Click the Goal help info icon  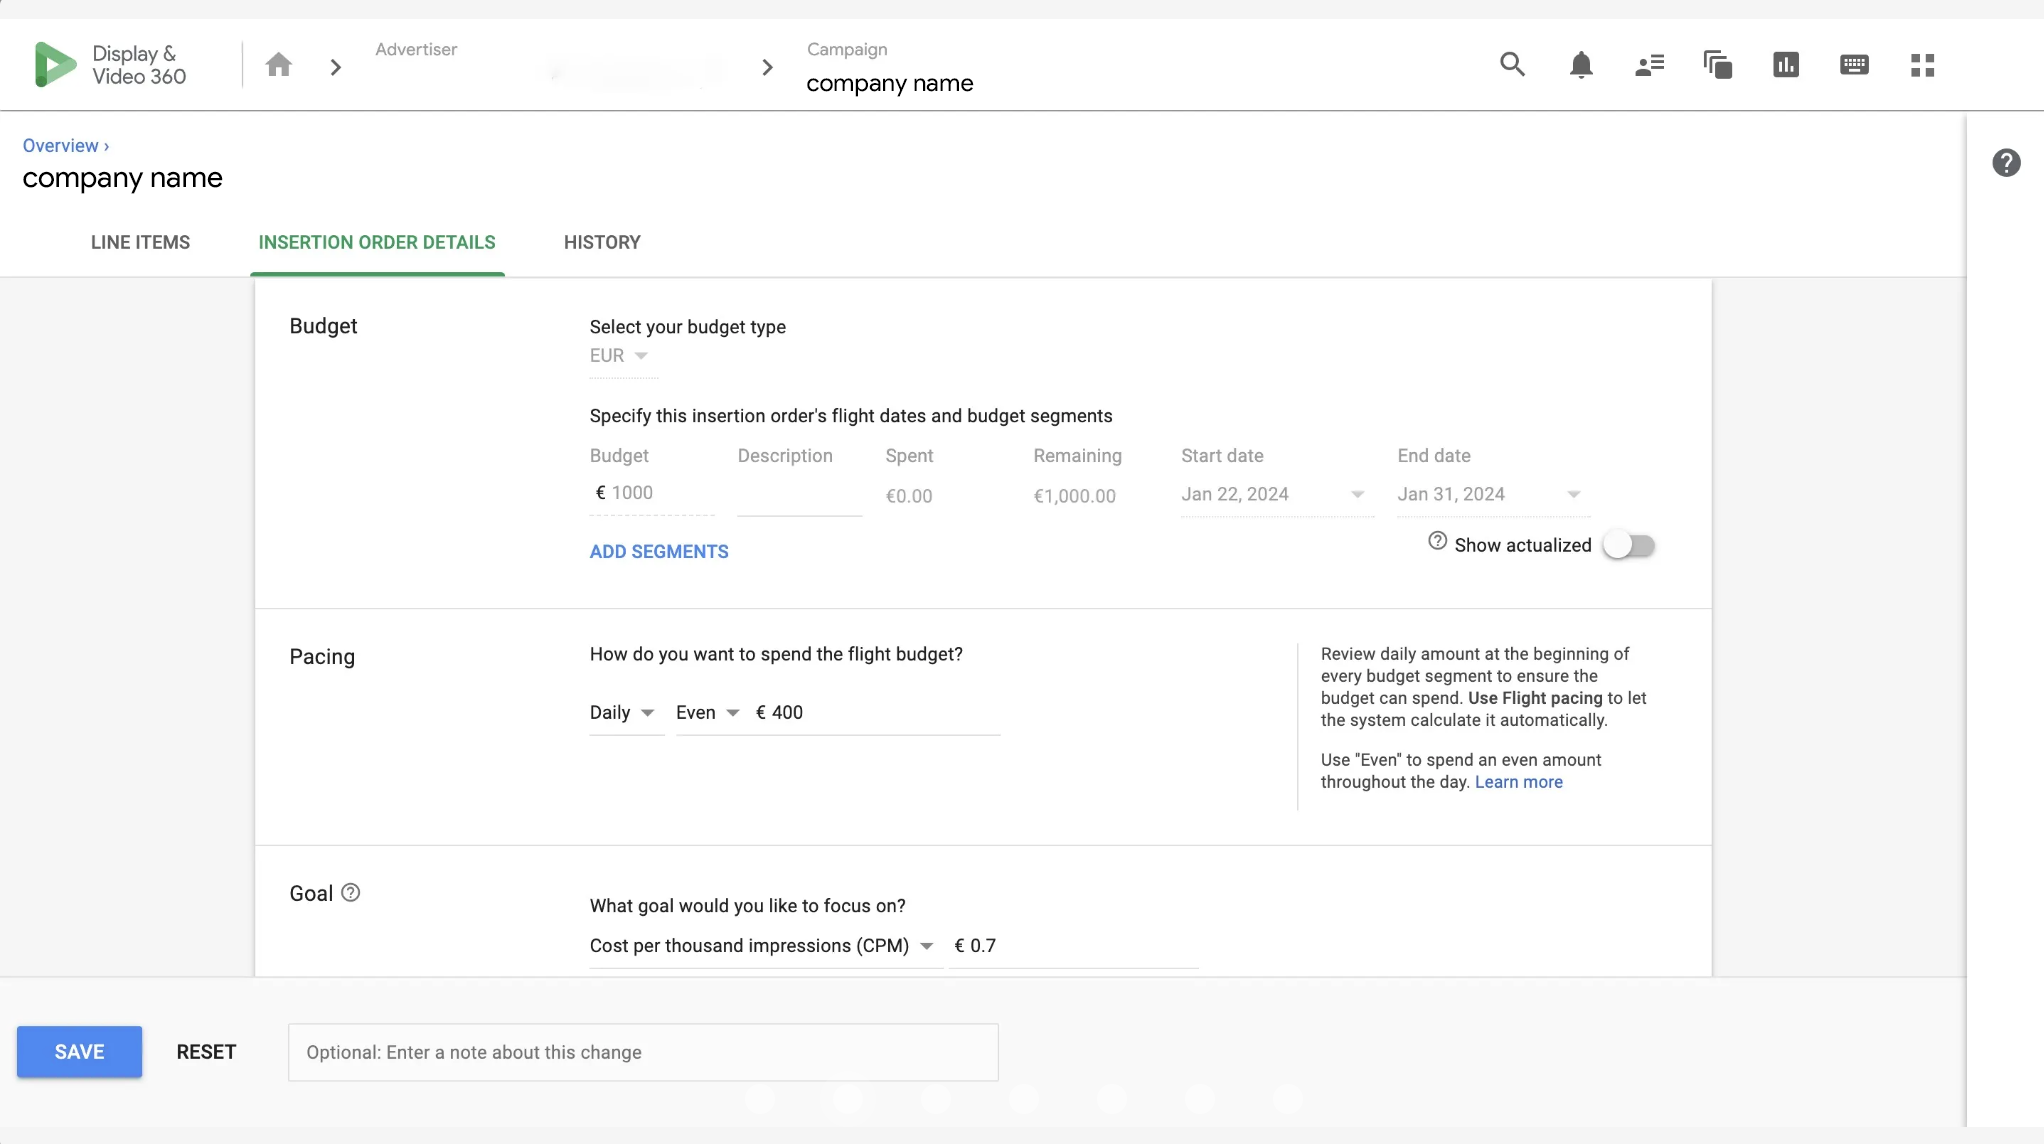(x=351, y=893)
